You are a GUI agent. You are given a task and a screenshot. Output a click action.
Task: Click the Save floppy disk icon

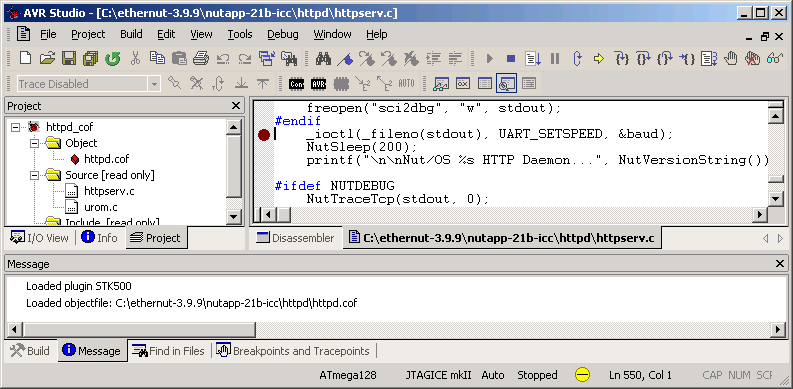69,59
